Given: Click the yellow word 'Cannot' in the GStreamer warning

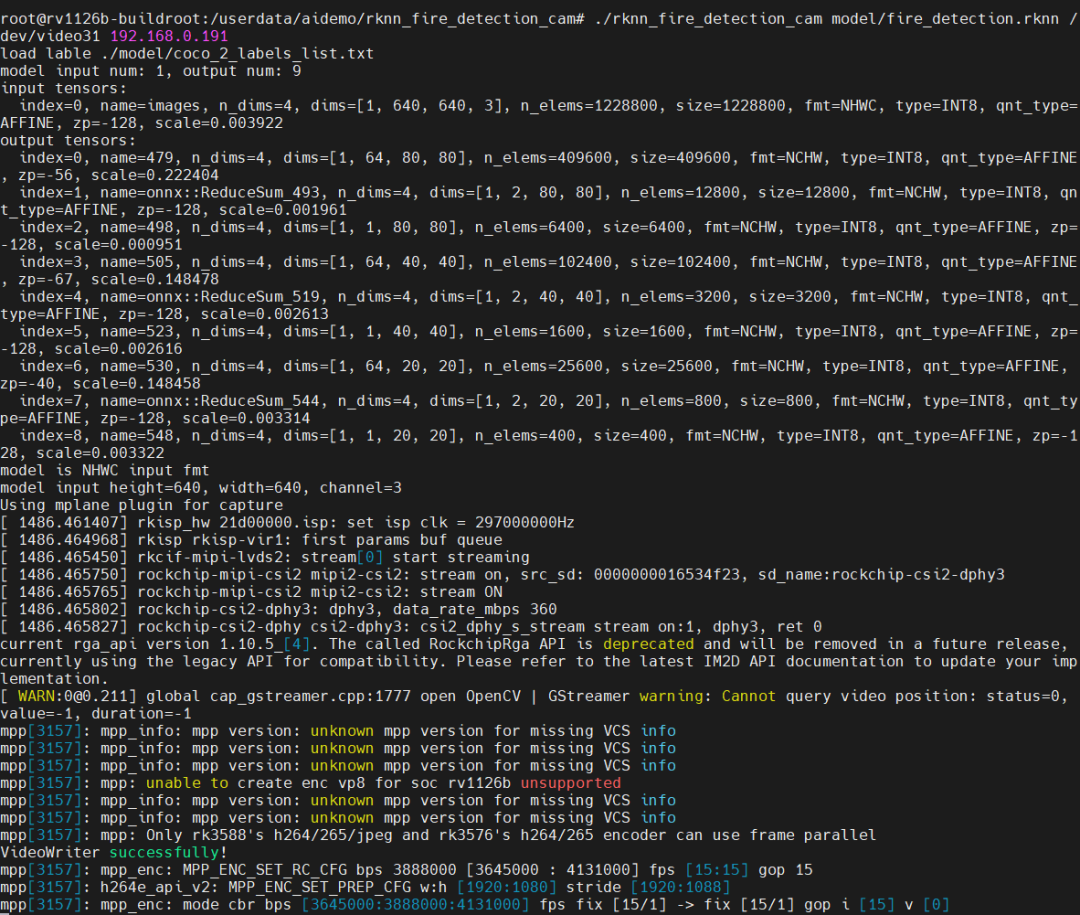Looking at the screenshot, I should [749, 696].
